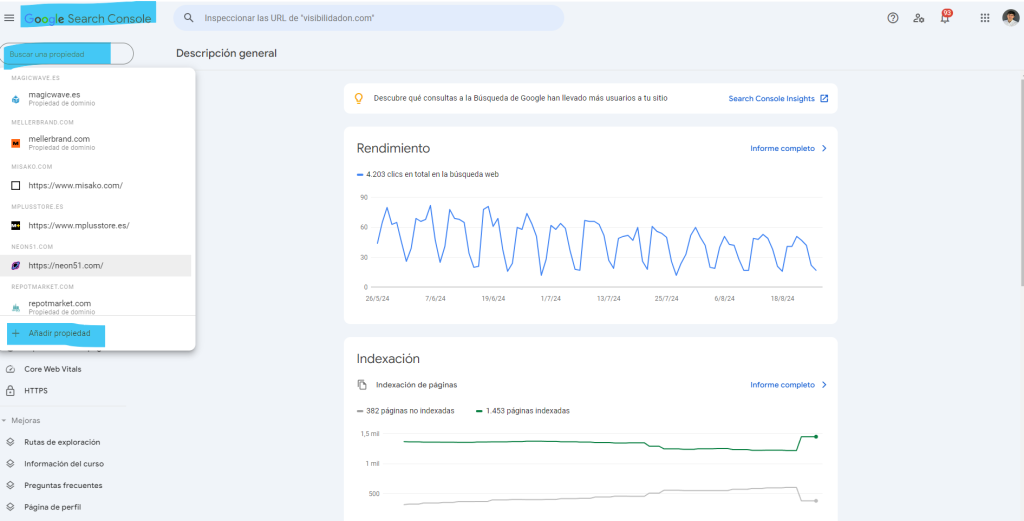1024x521 pixels.
Task: Click the HTTPS lock icon
Action: [x=11, y=390]
